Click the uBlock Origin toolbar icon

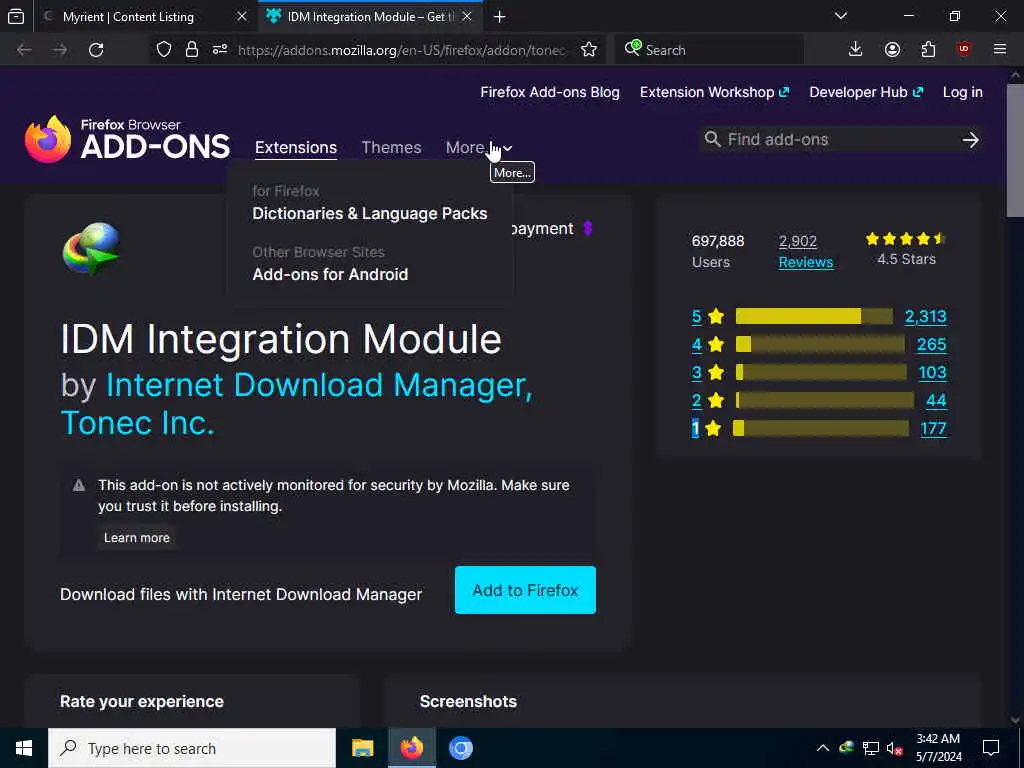(964, 50)
